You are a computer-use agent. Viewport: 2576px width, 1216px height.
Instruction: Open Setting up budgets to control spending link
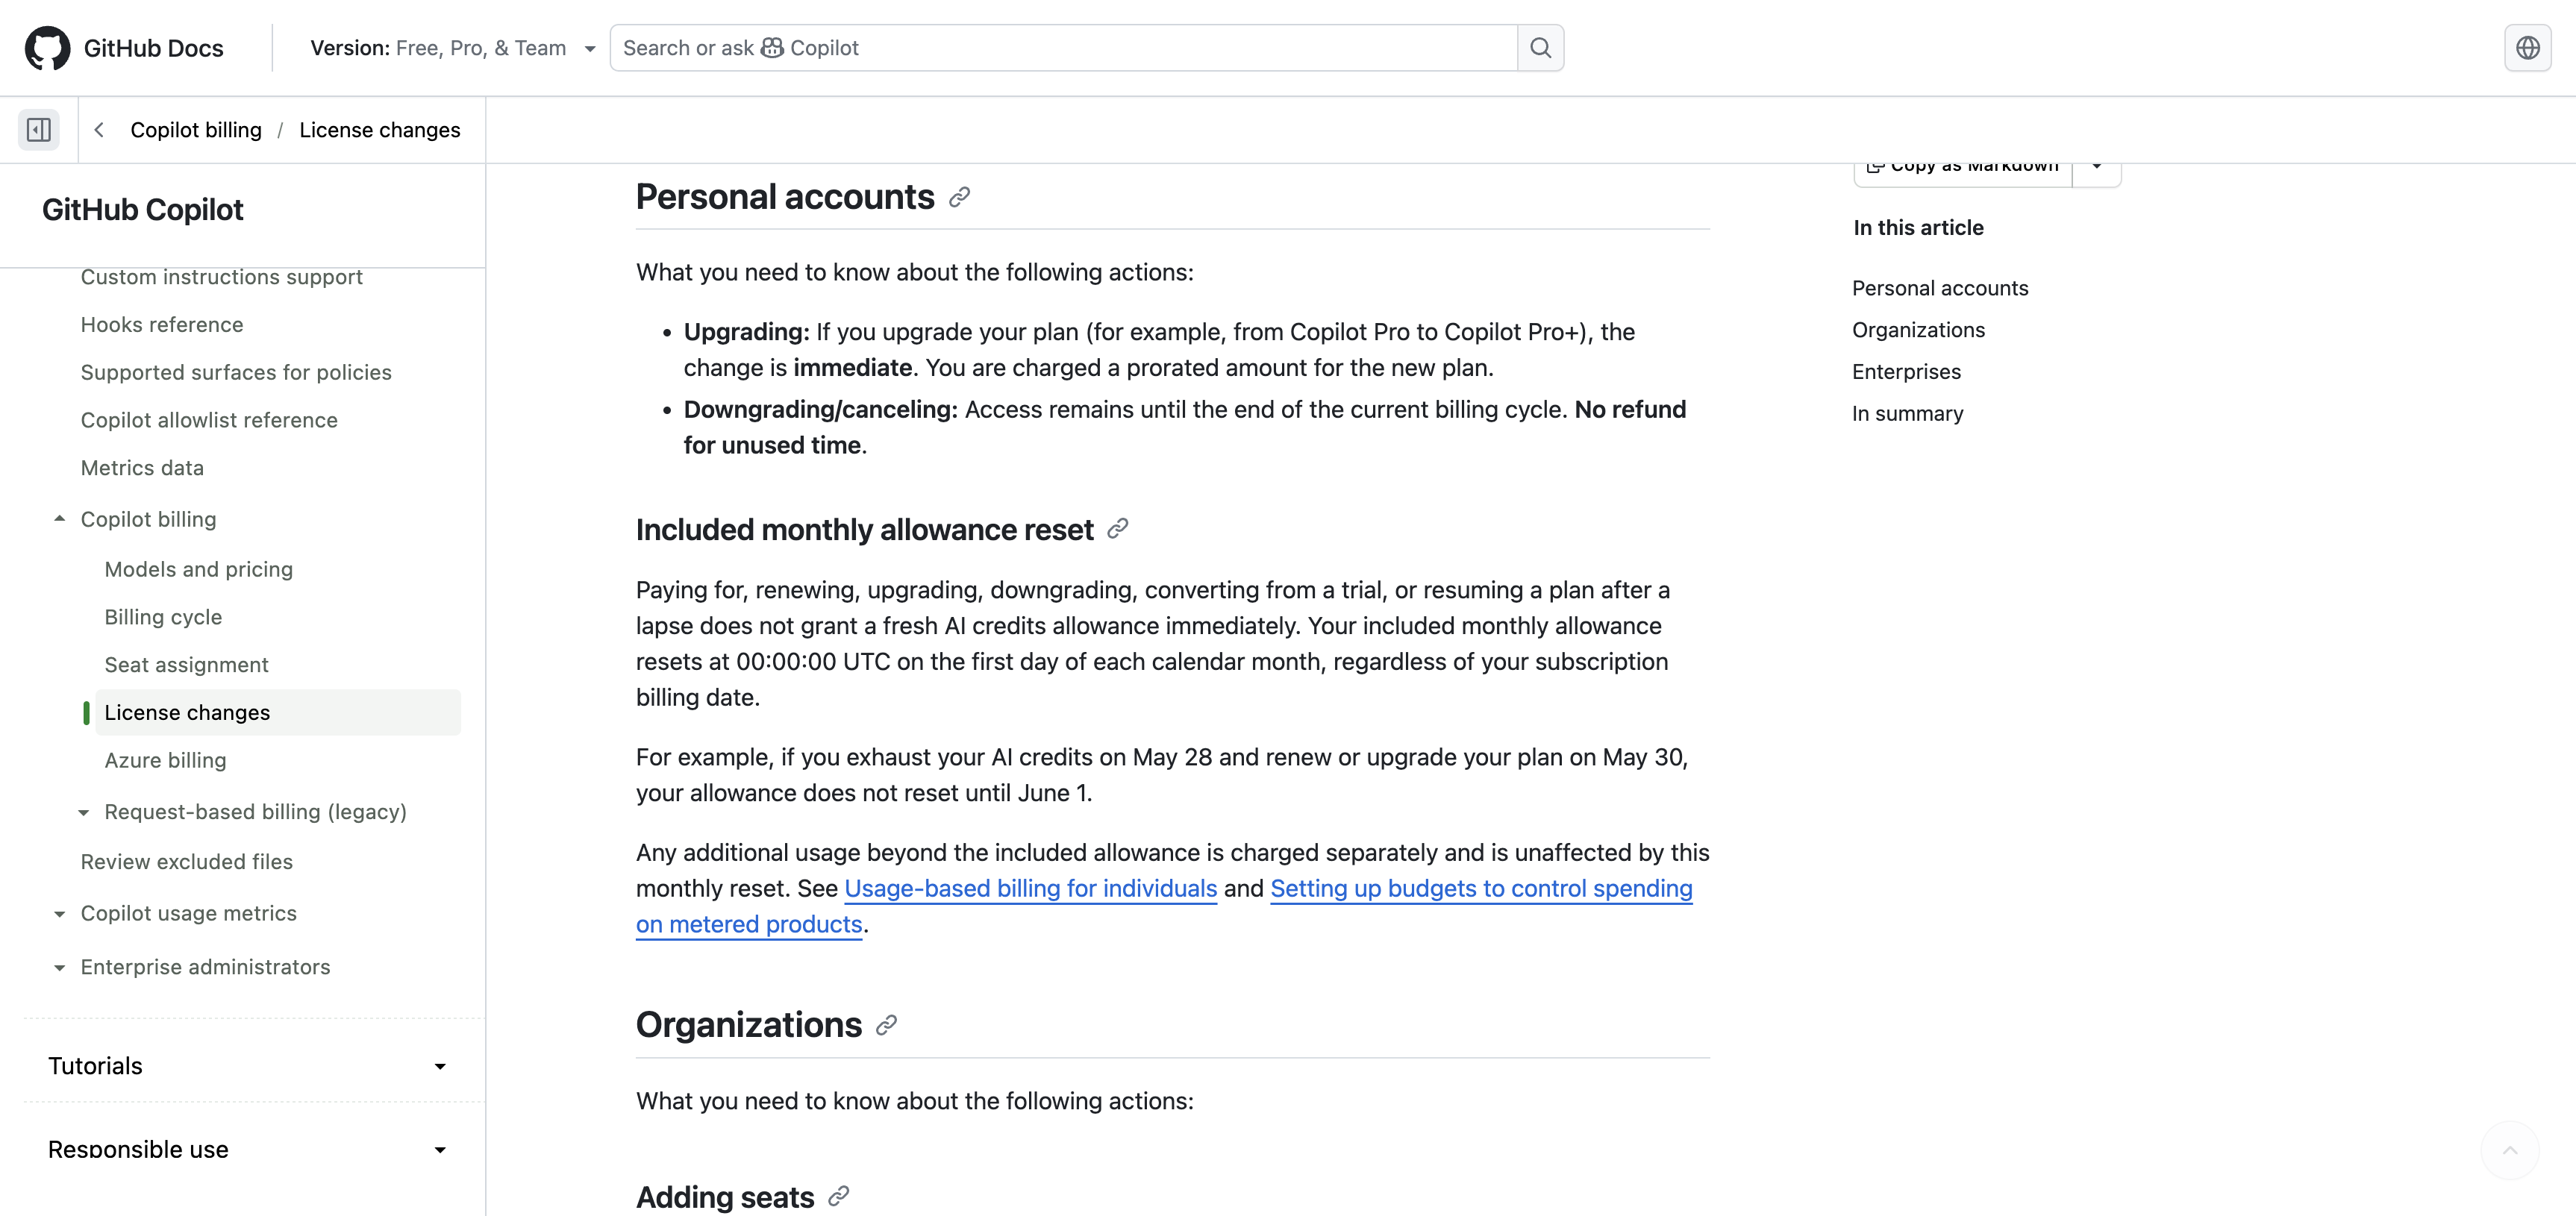coord(1481,889)
